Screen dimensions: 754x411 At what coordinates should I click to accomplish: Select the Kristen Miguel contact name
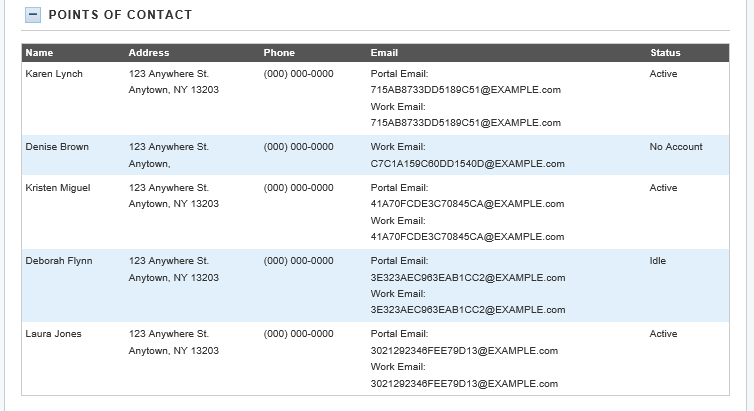coord(59,188)
